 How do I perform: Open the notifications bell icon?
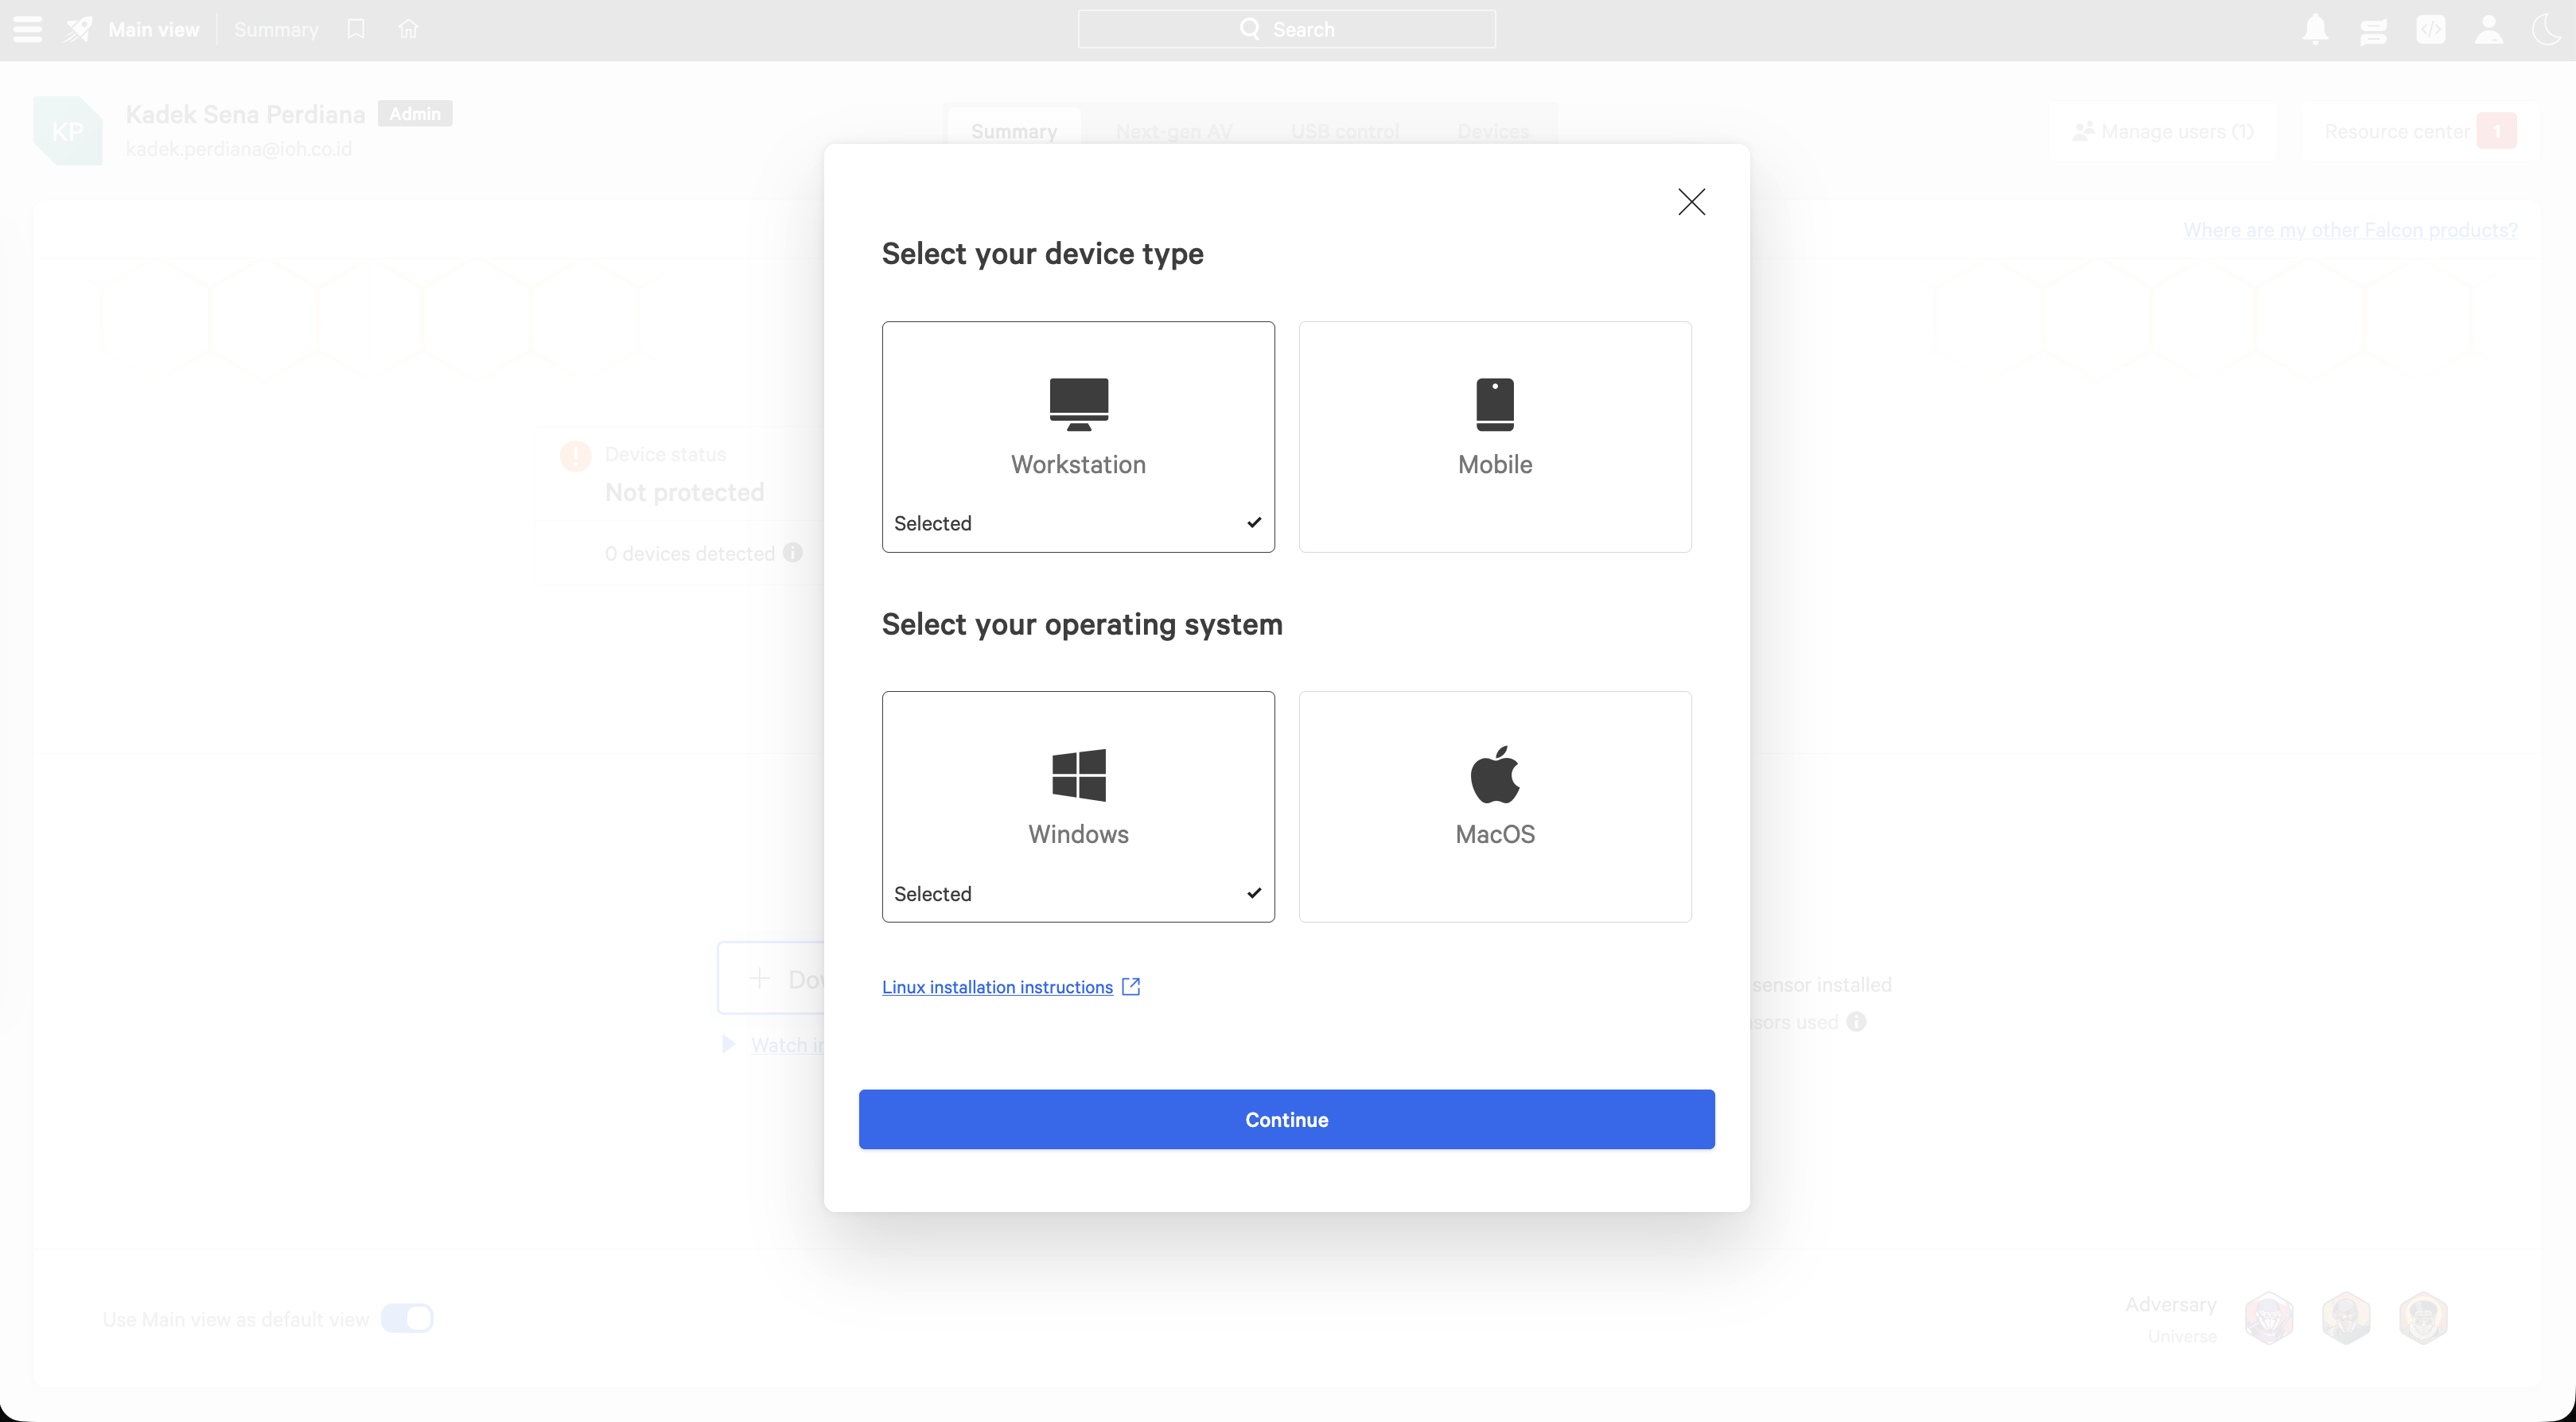pyautogui.click(x=2316, y=29)
